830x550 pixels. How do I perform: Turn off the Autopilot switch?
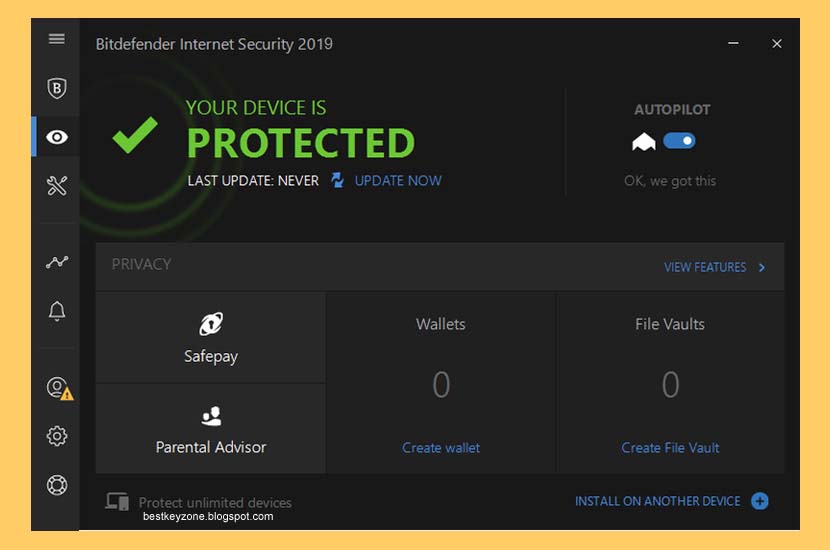679,141
